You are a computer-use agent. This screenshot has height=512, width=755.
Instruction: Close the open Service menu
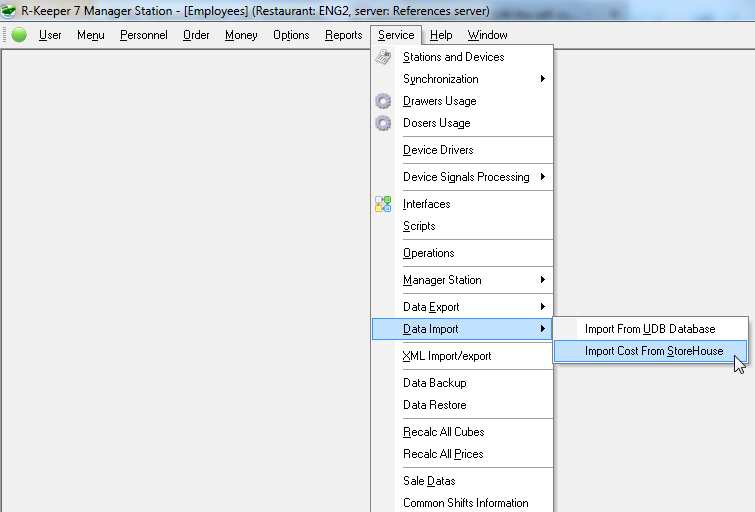(x=396, y=35)
